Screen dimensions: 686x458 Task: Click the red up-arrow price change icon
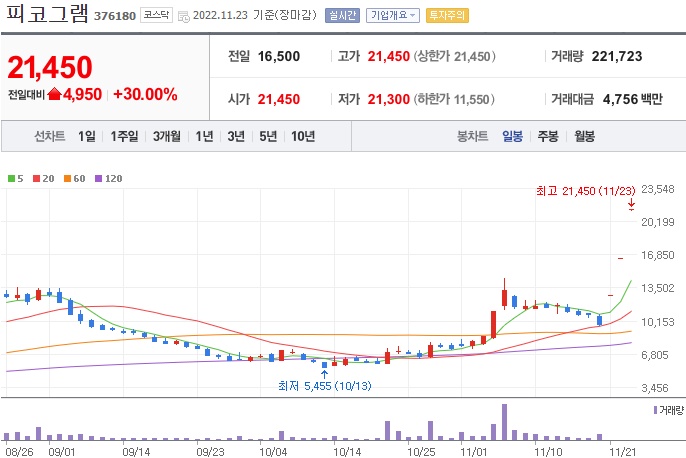68,95
